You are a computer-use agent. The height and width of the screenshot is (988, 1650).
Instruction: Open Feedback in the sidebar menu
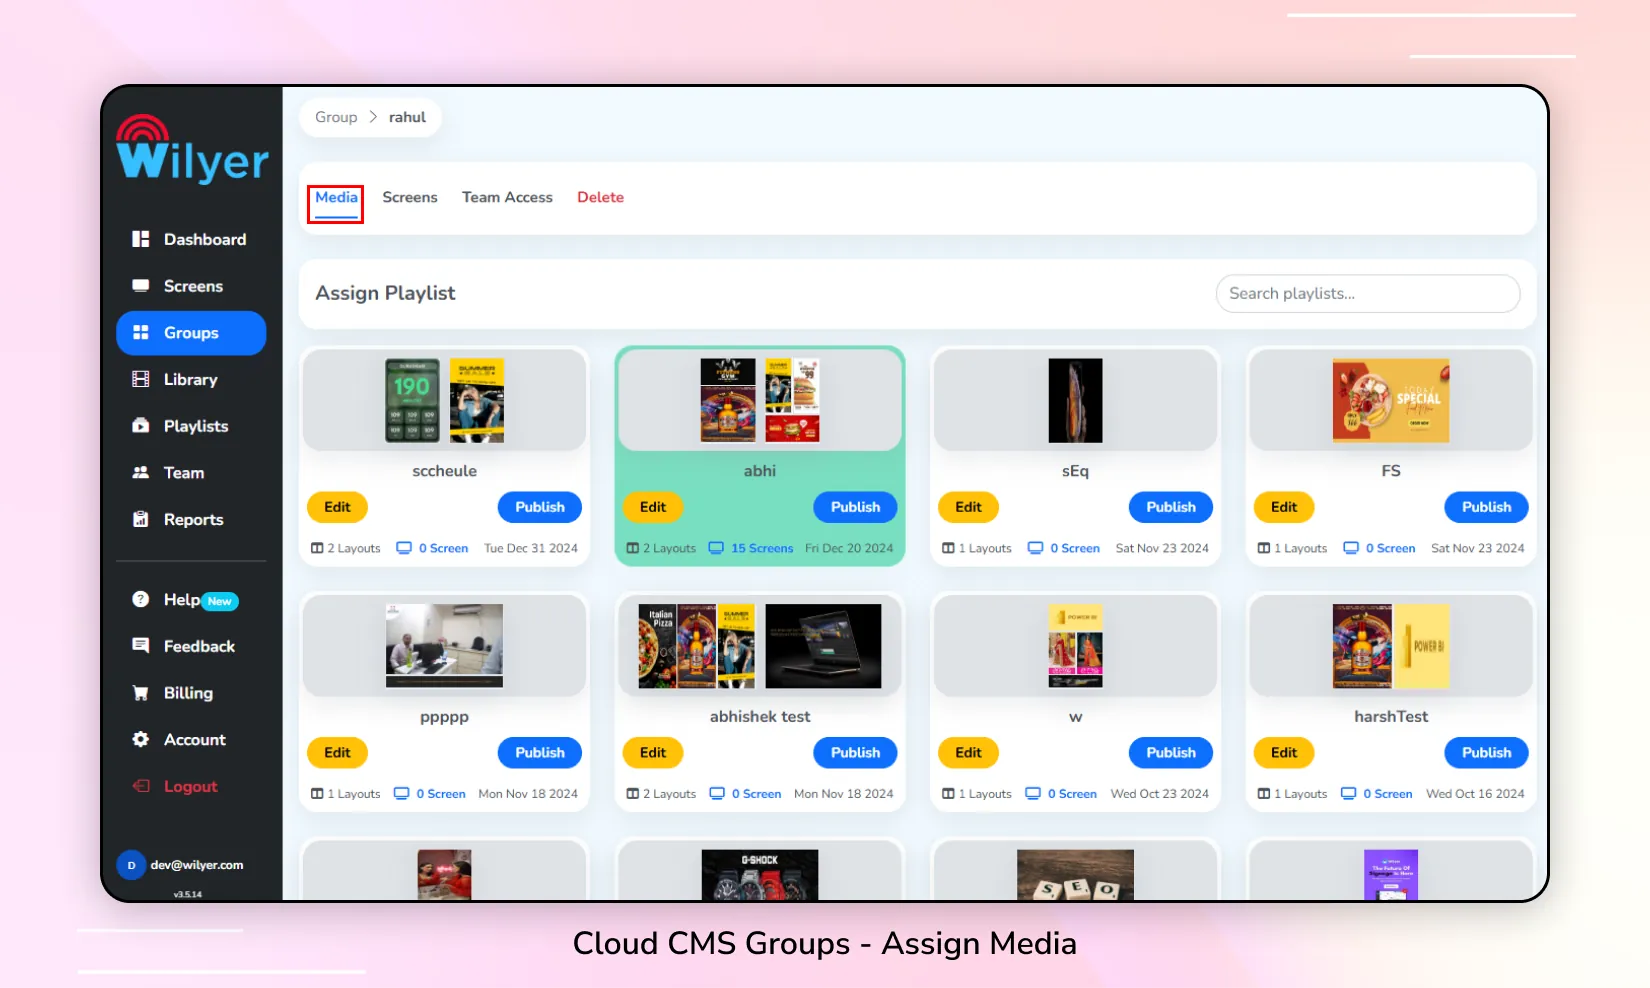191,646
